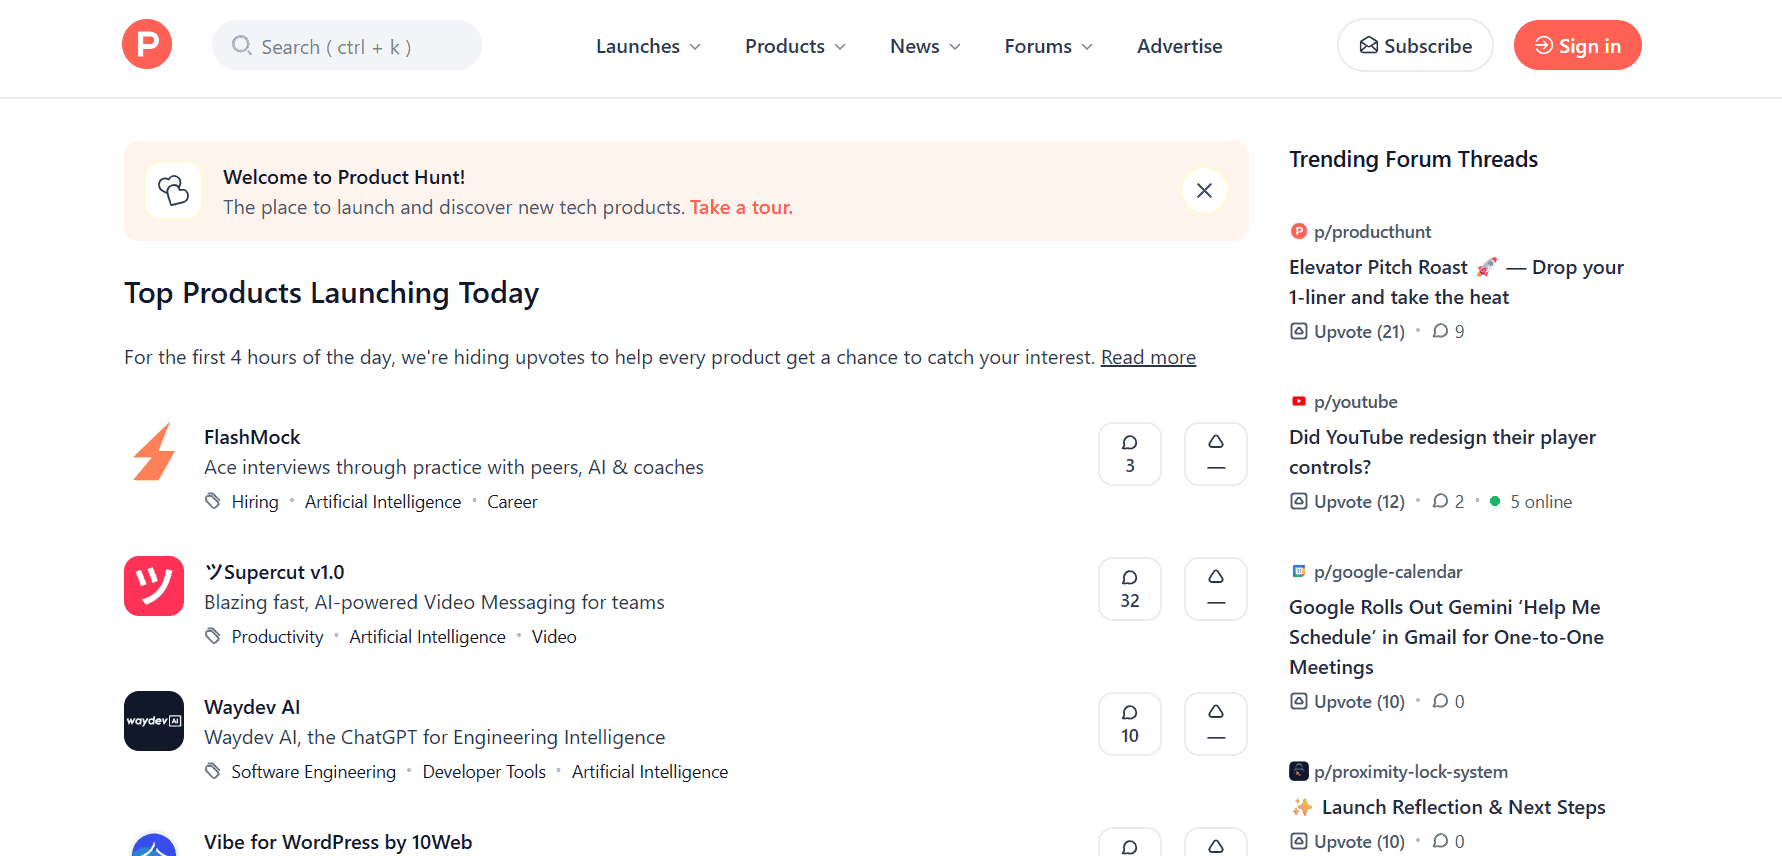Open the p/google-calendar forum
This screenshot has width=1782, height=856.
click(x=1388, y=572)
